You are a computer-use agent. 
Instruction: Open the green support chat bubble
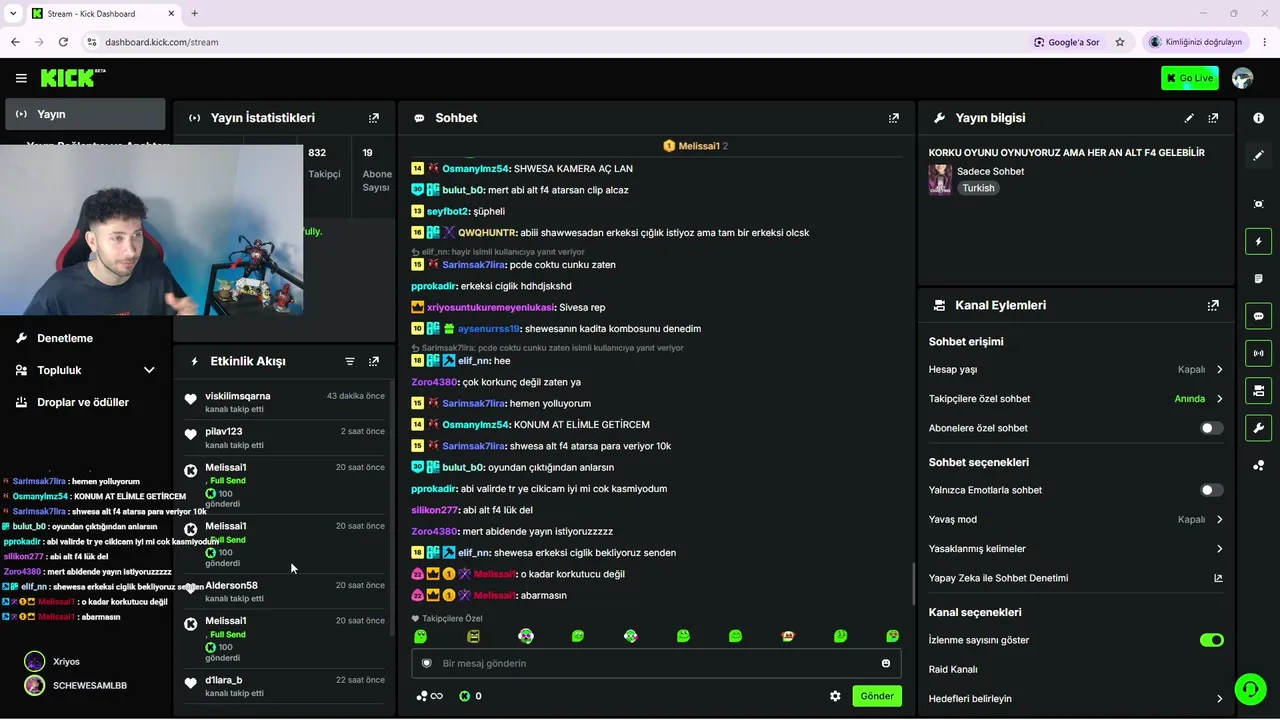(1249, 689)
